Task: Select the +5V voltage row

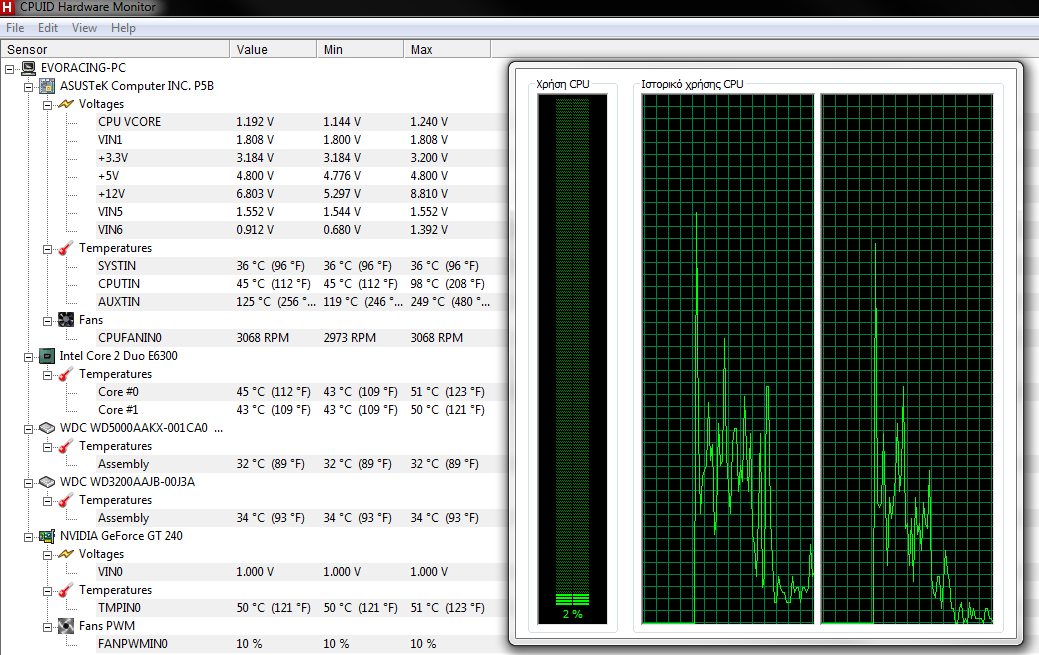Action: (x=301, y=176)
